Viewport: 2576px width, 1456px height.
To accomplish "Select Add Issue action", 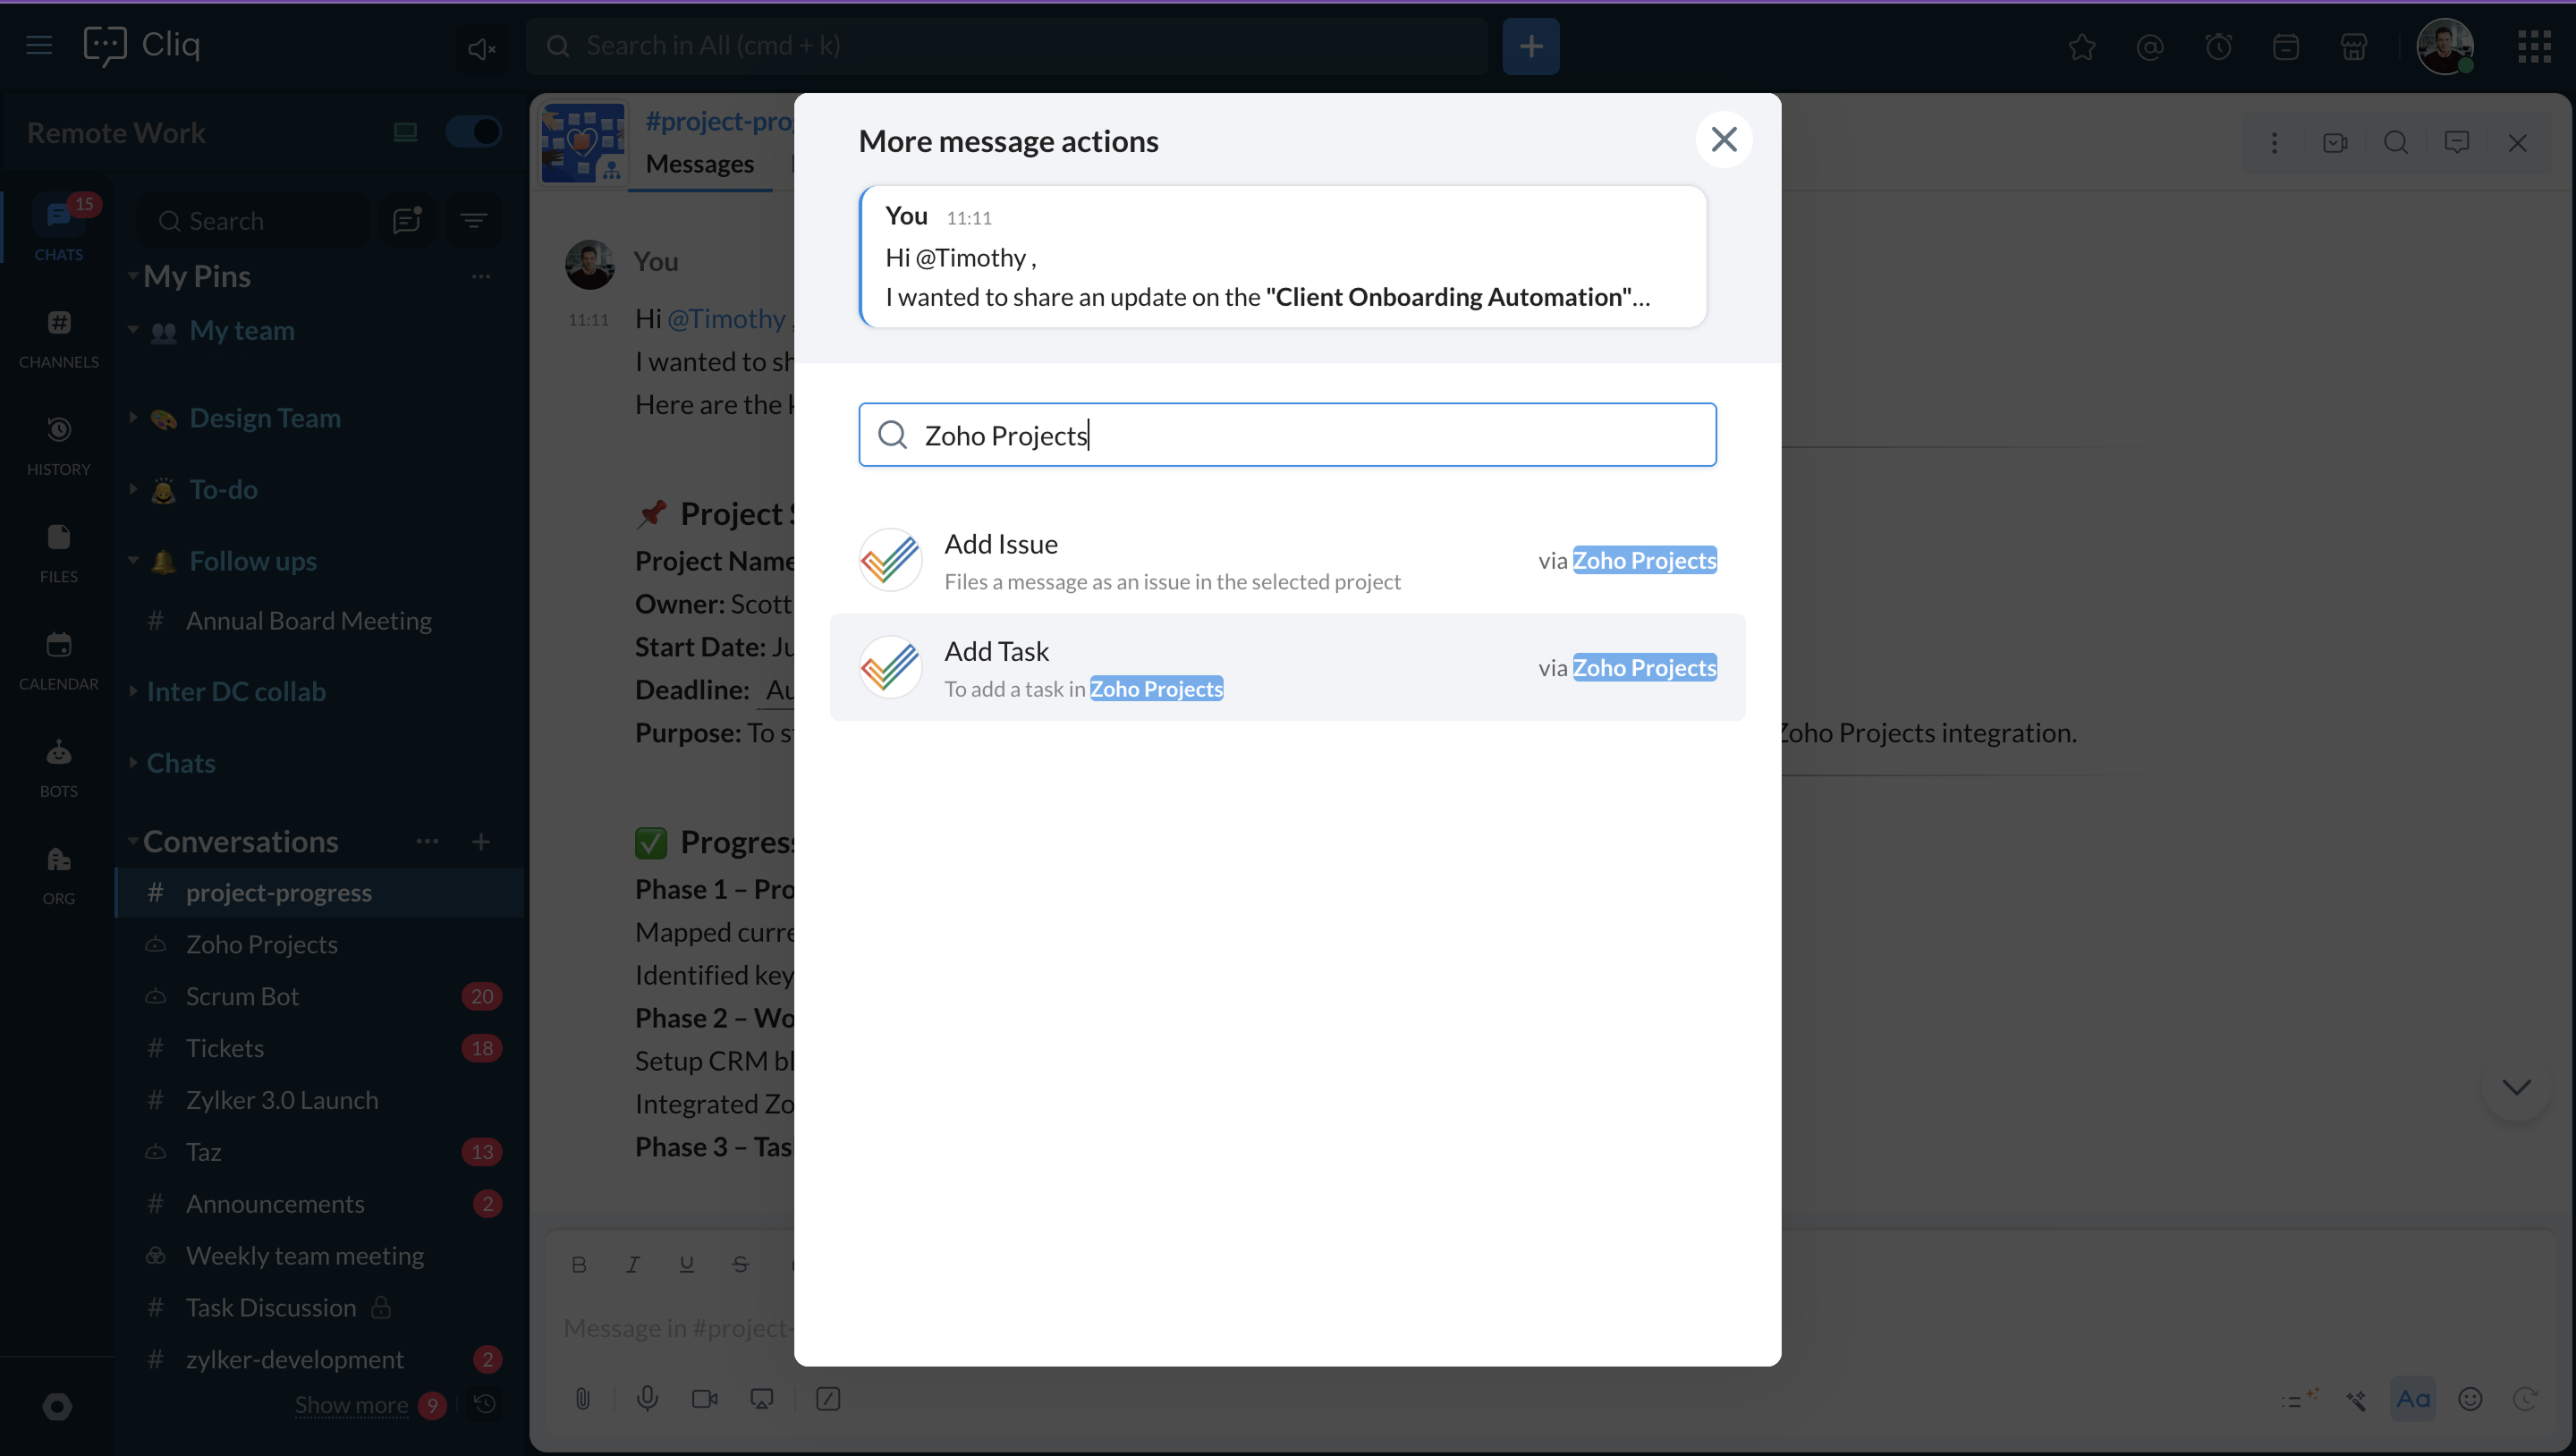I will (x=1287, y=560).
